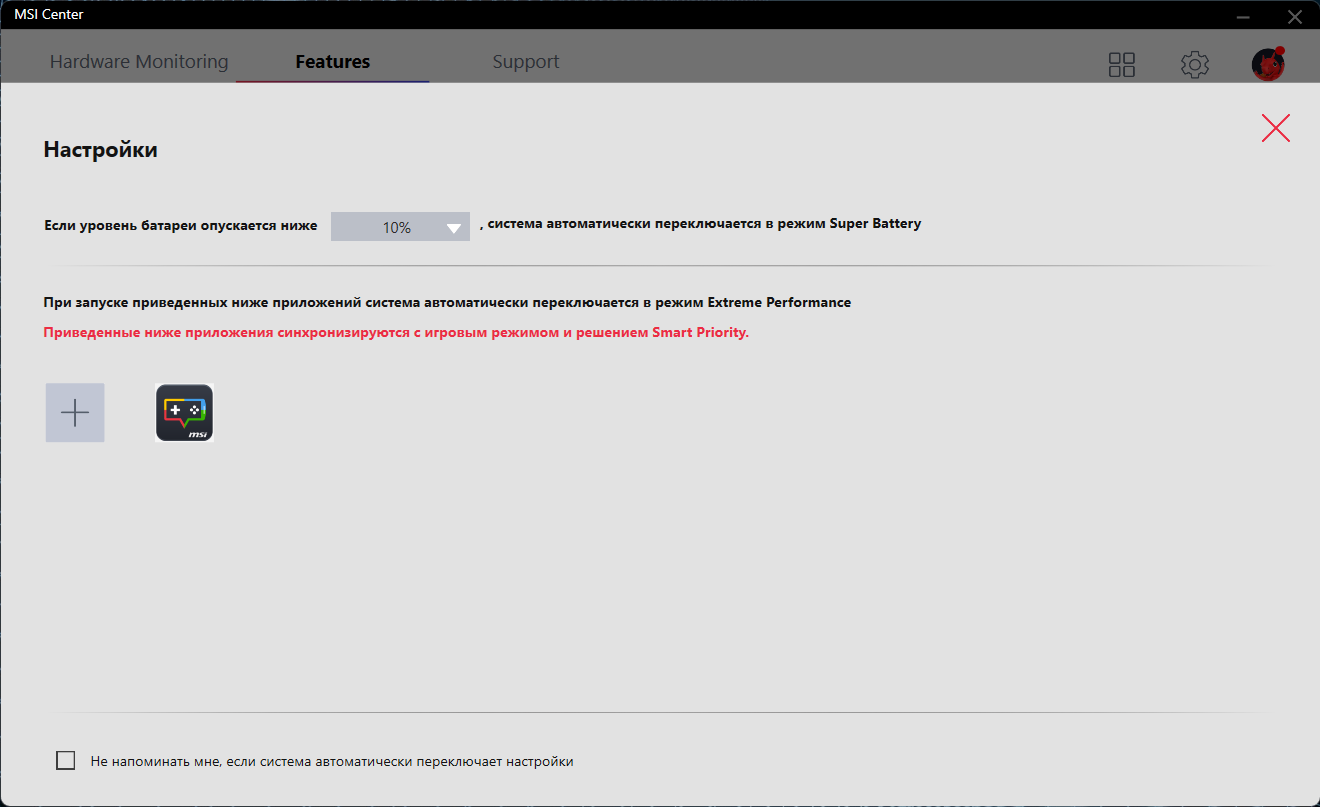1320x807 pixels.
Task: Click the Настройки heading text
Action: [101, 150]
